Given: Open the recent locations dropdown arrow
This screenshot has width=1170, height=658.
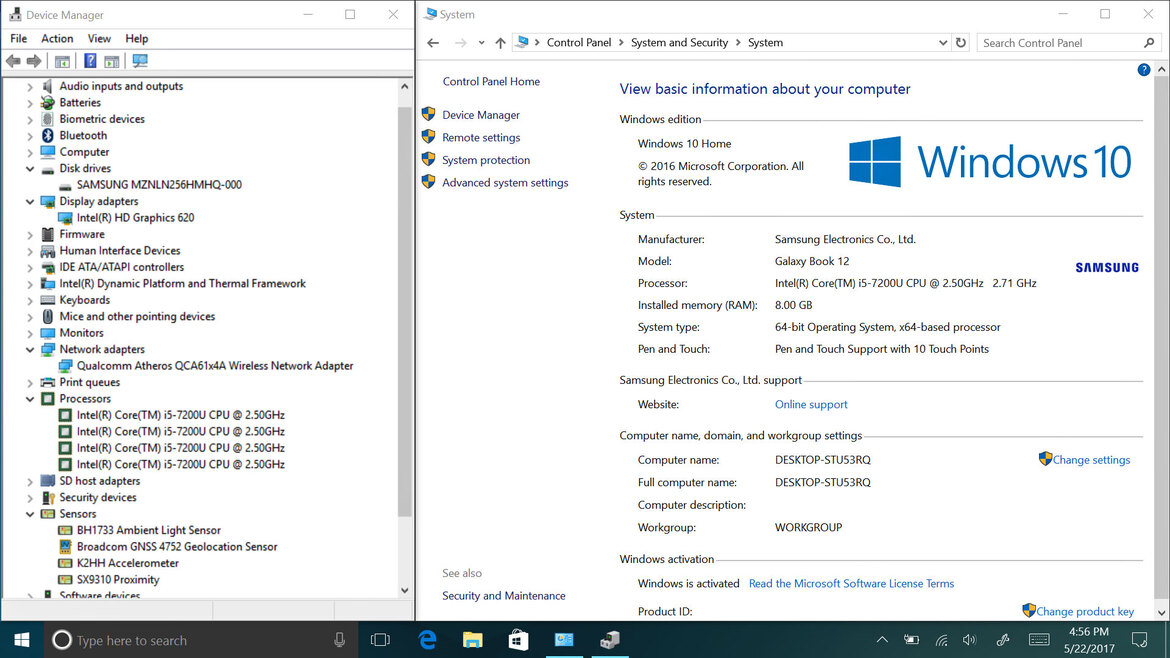Looking at the screenshot, I should click(481, 43).
